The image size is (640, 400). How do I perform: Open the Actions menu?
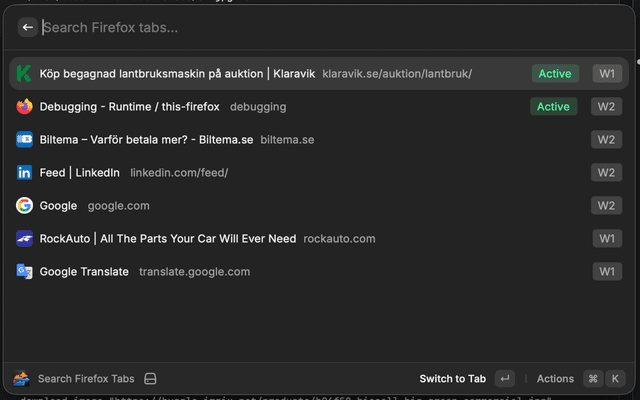tap(555, 379)
